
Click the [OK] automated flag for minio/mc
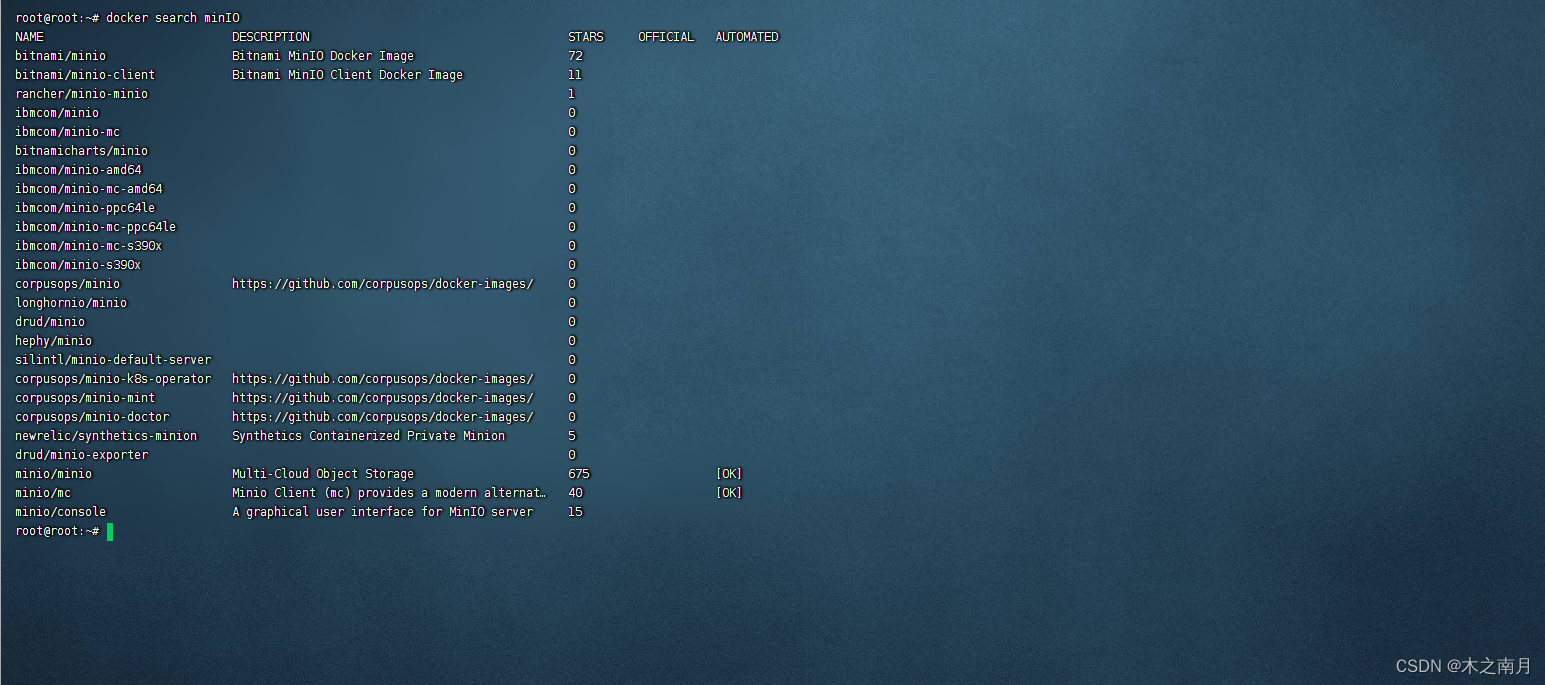pyautogui.click(x=729, y=493)
